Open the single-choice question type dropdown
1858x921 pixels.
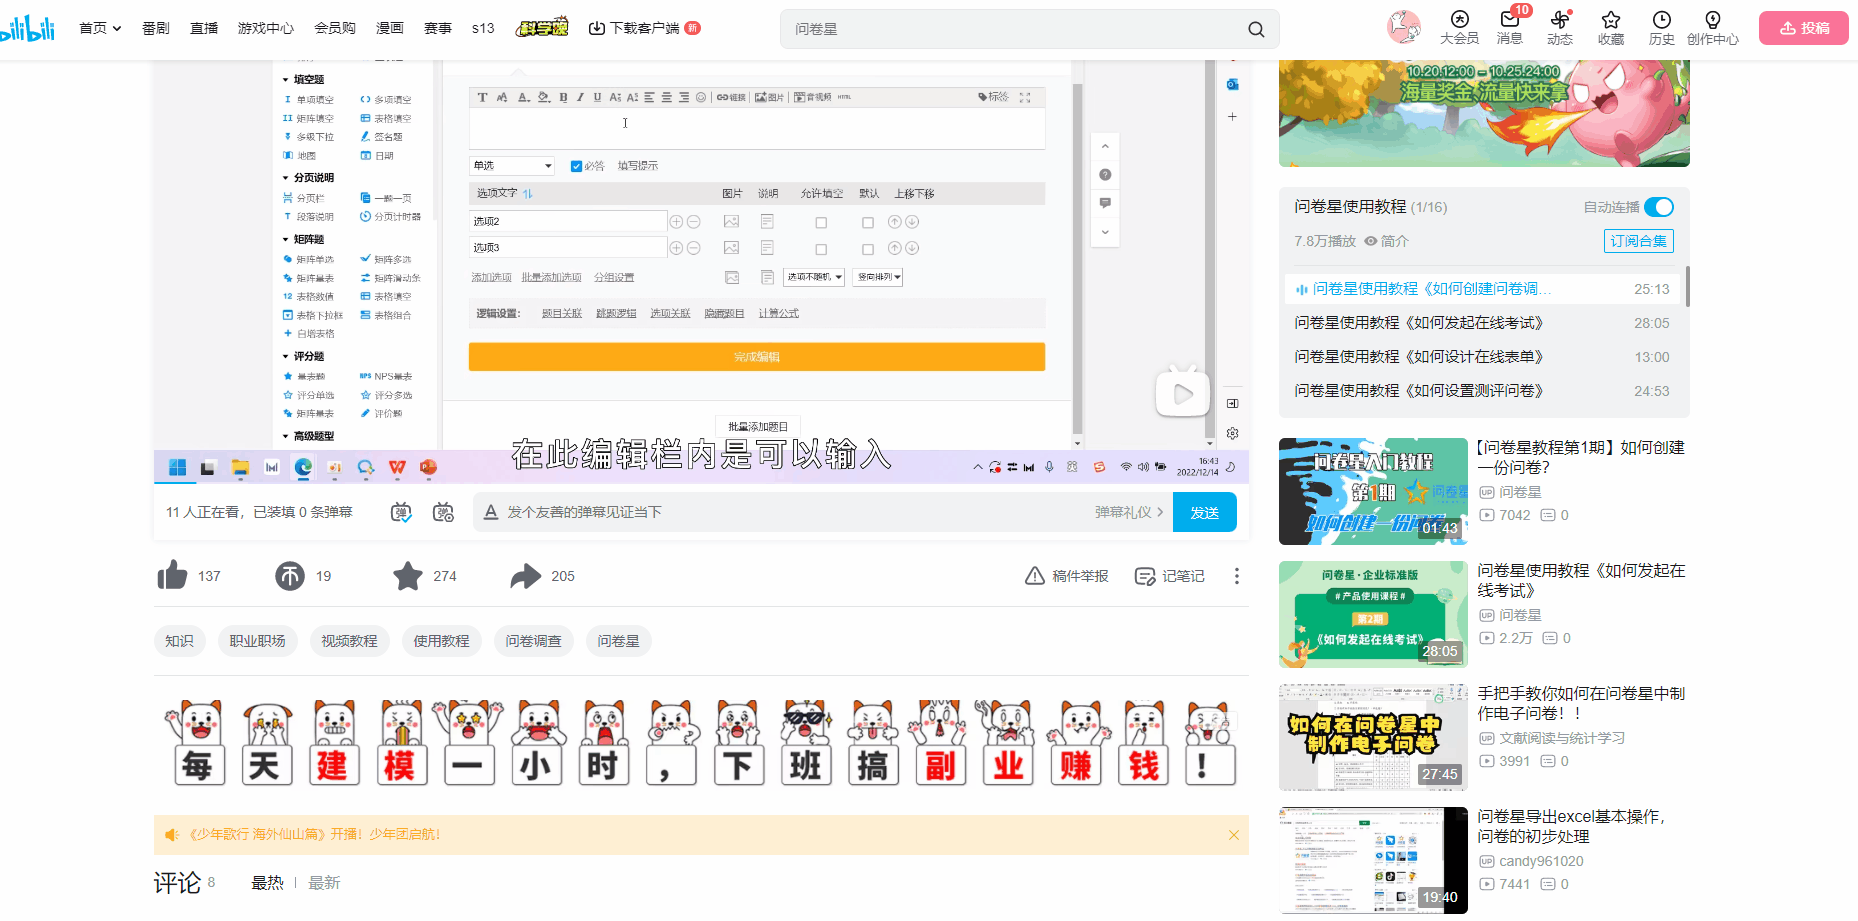[x=512, y=165]
